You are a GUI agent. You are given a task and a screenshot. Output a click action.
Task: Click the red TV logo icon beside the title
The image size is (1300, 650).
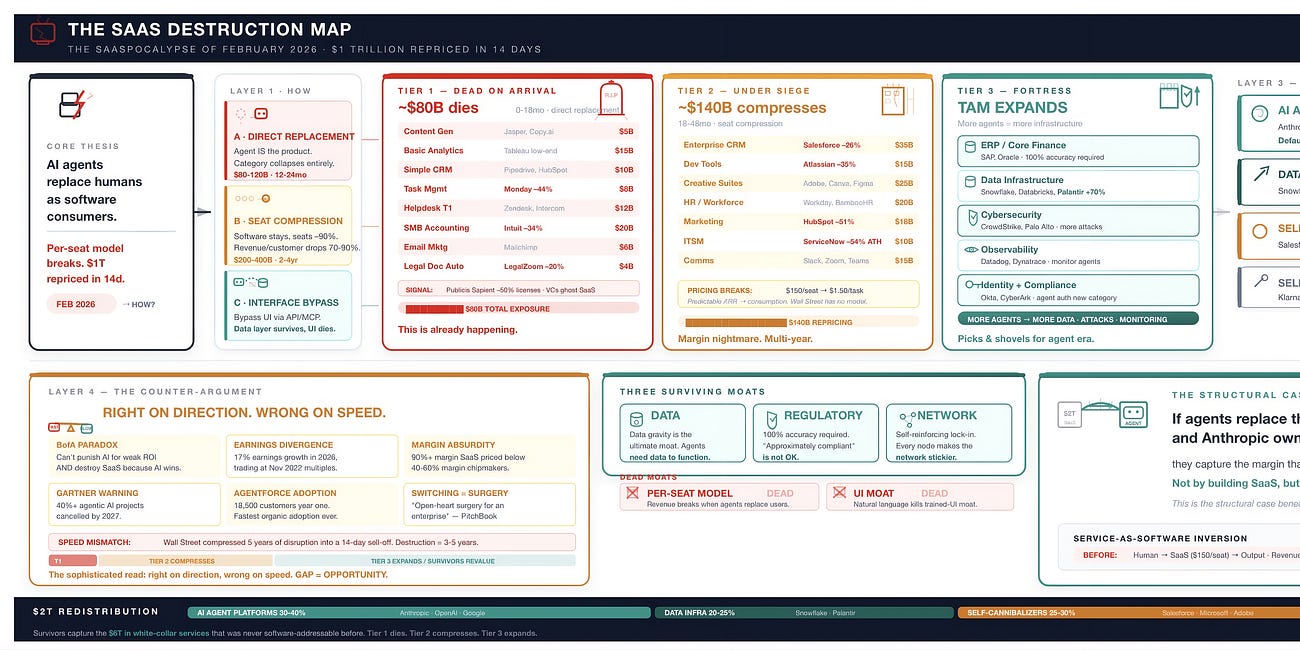[42, 34]
